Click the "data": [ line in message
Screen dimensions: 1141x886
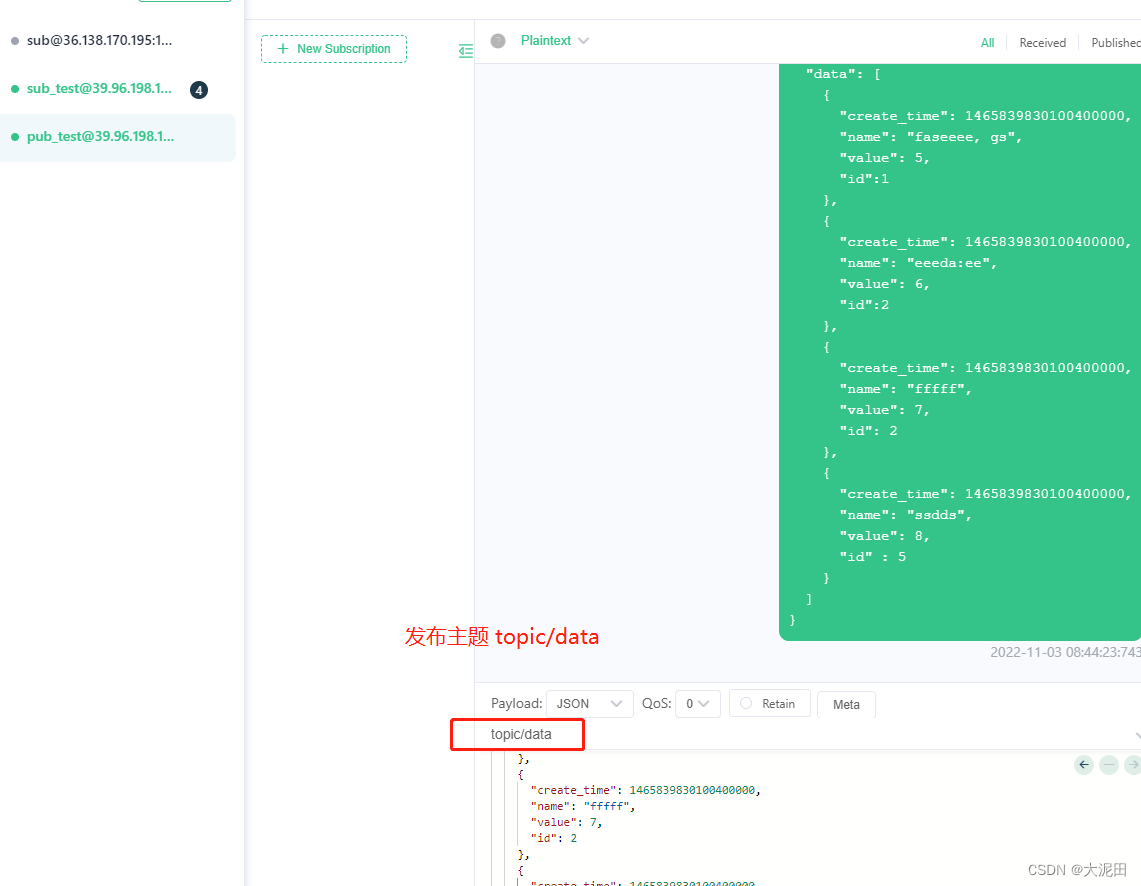coord(843,73)
